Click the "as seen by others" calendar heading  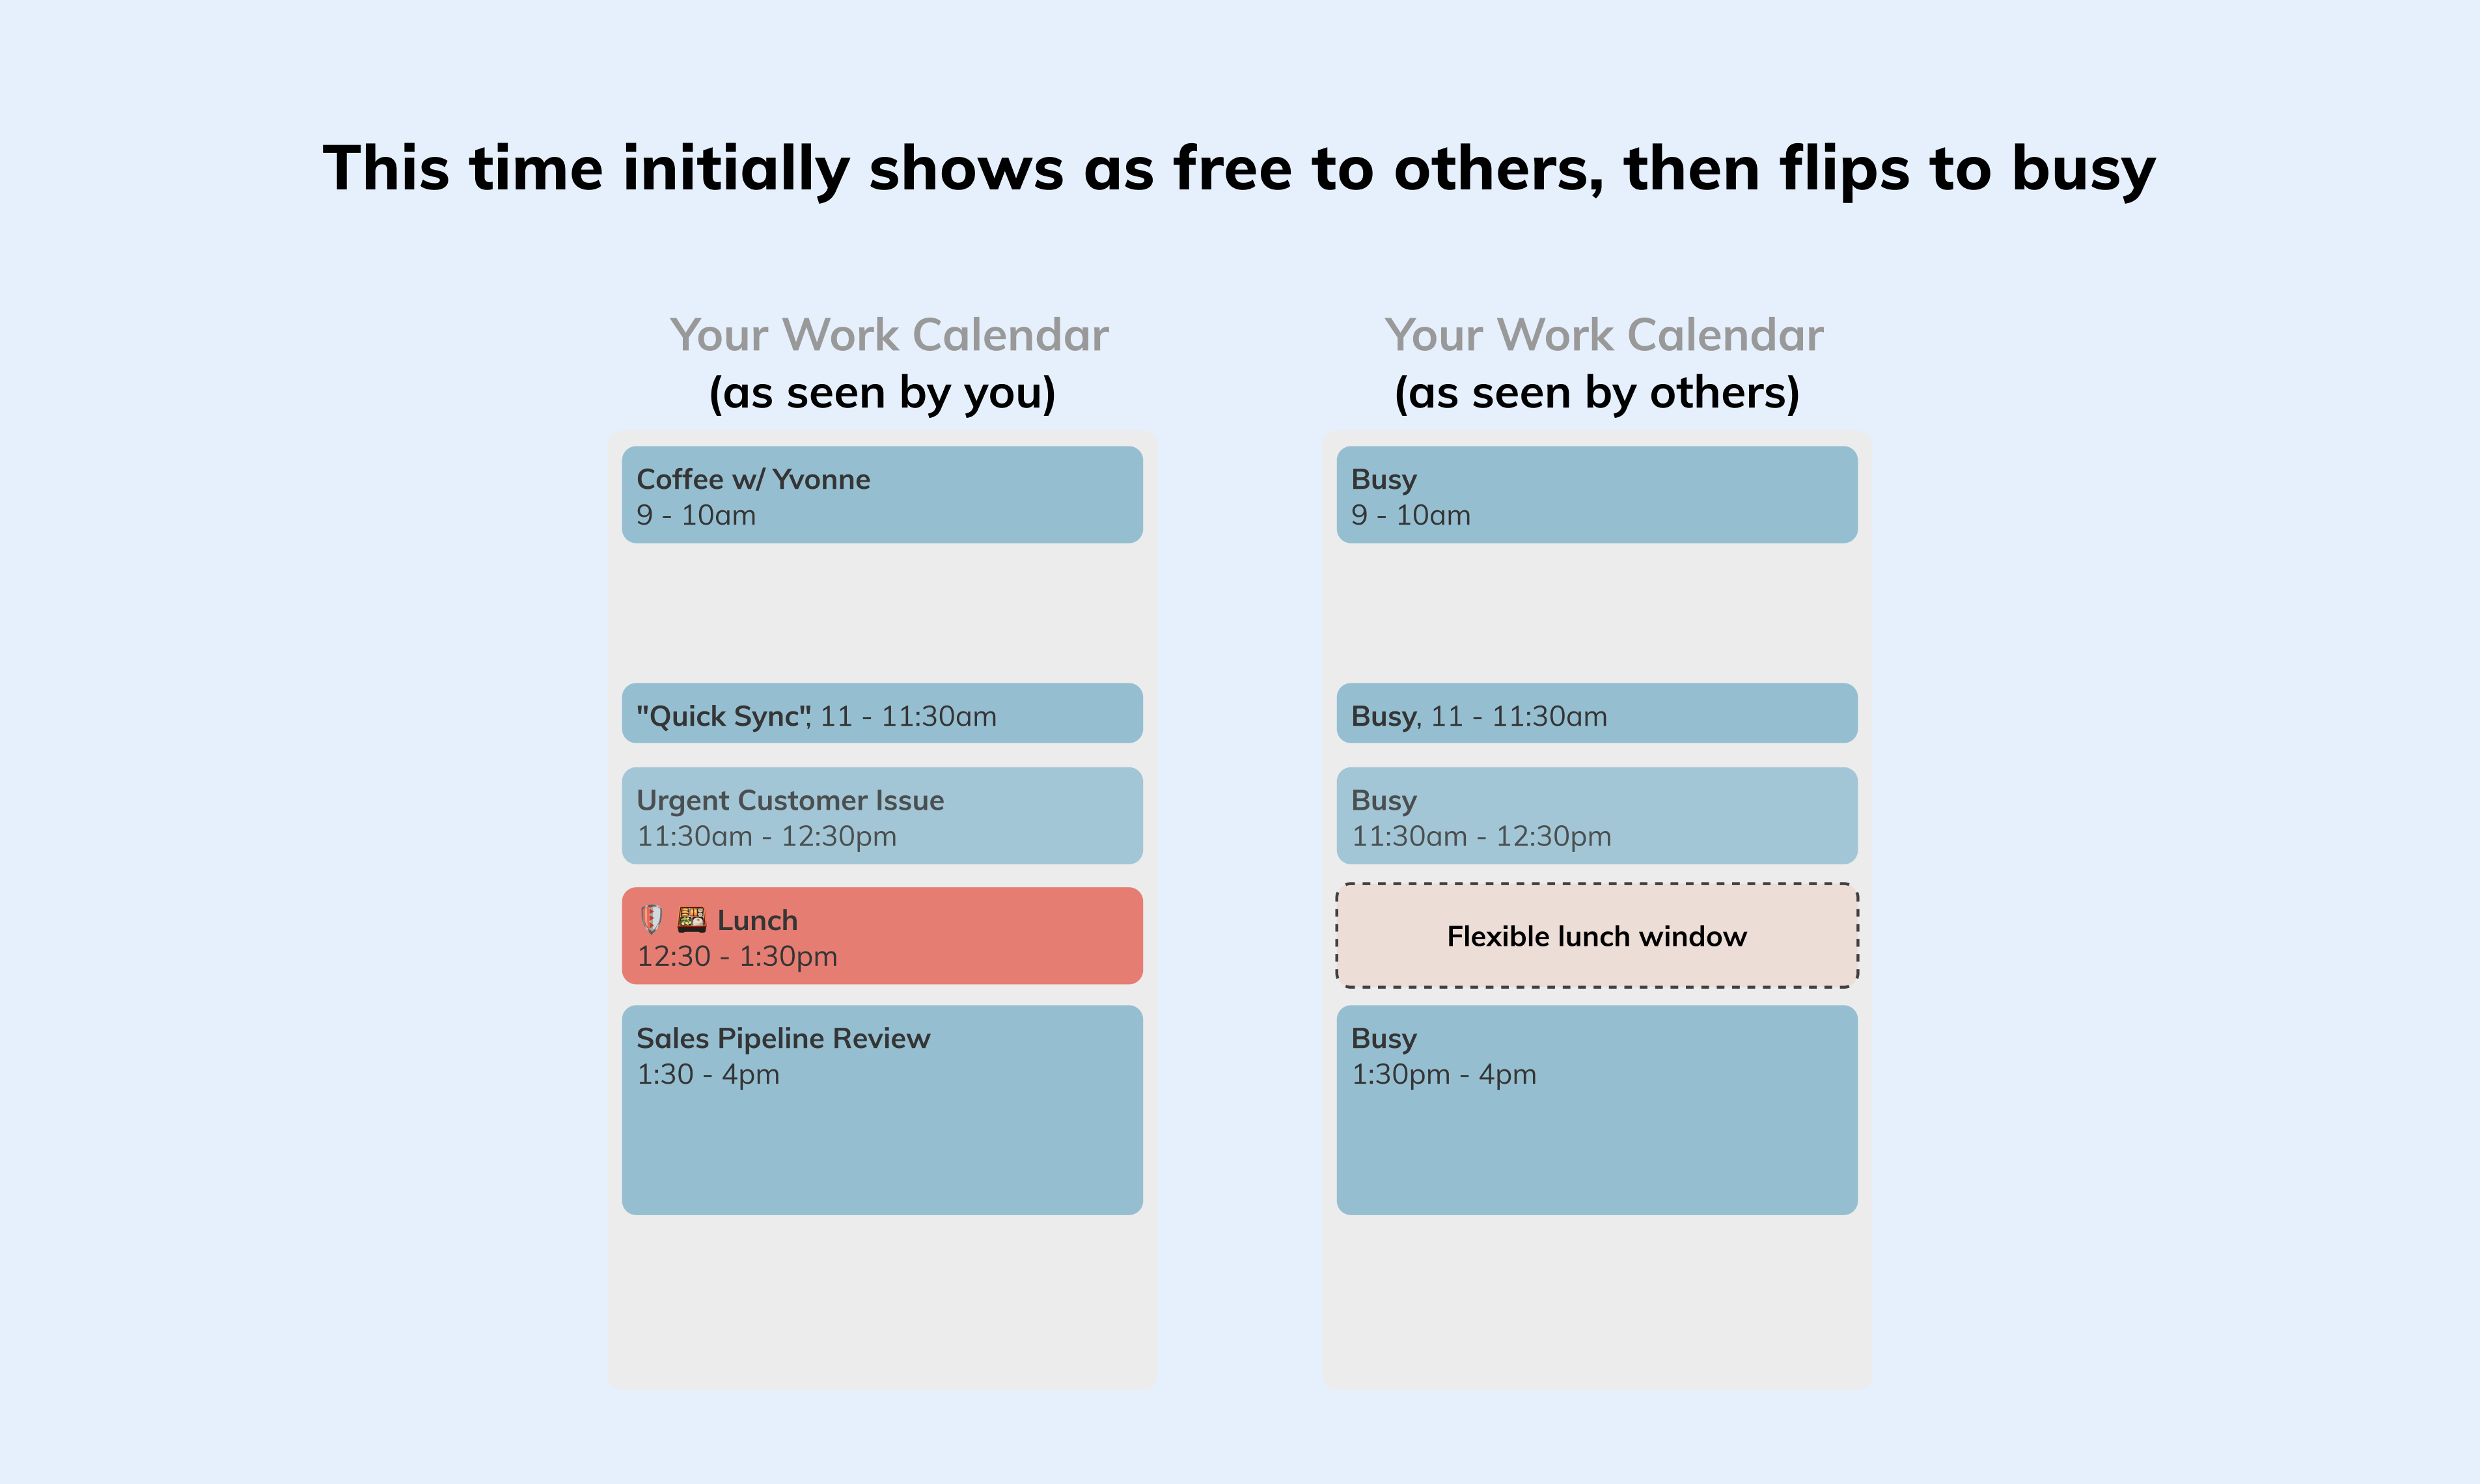(x=1597, y=393)
